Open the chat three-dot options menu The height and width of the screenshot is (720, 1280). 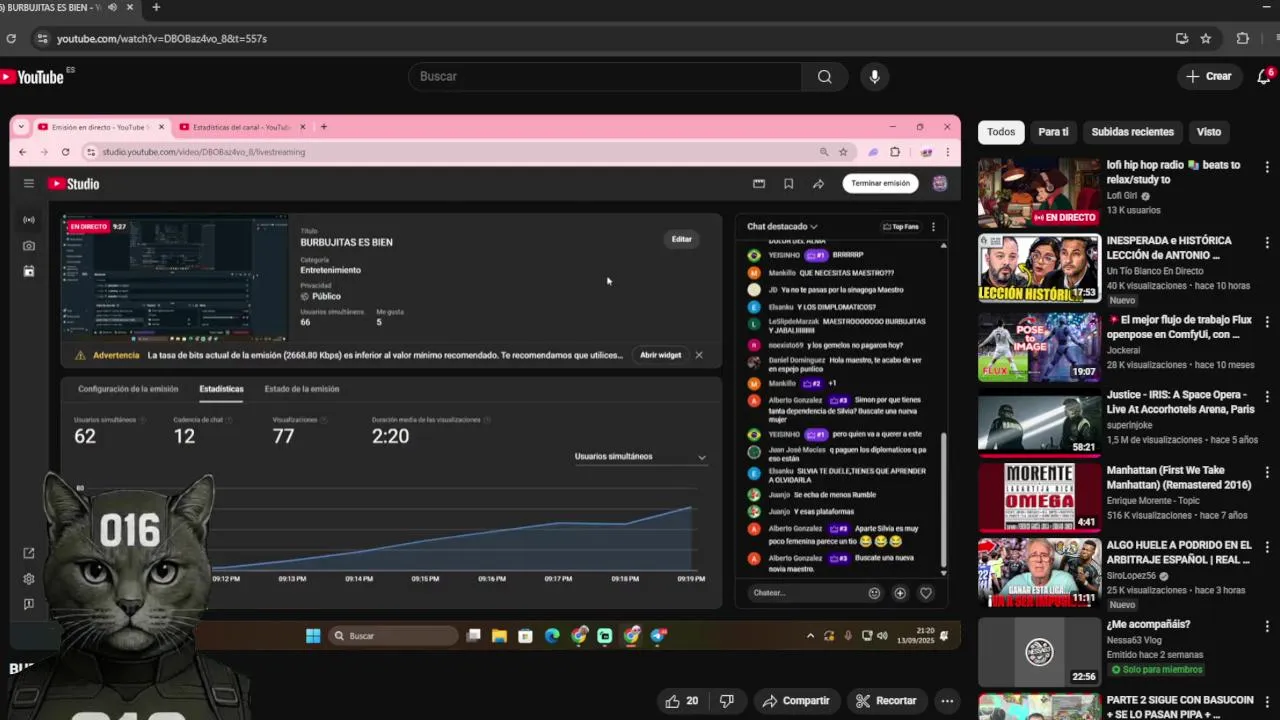933,227
